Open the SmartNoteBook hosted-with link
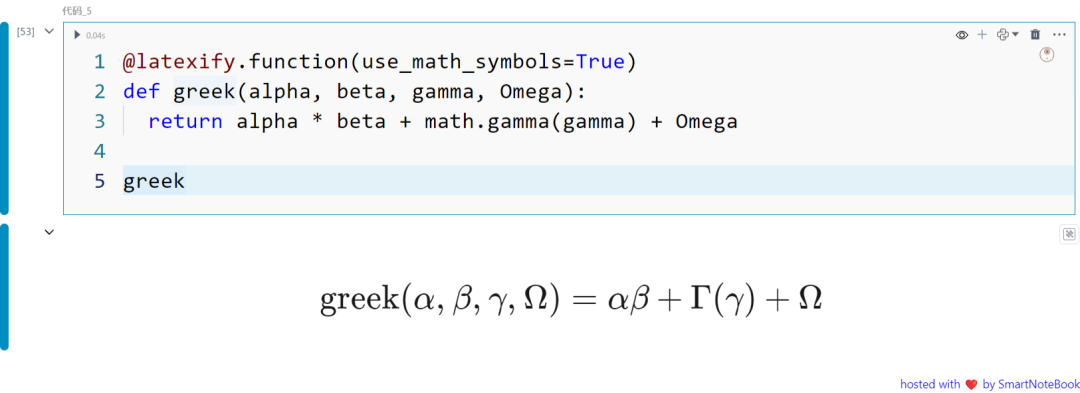The width and height of the screenshot is (1080, 393). (989, 383)
